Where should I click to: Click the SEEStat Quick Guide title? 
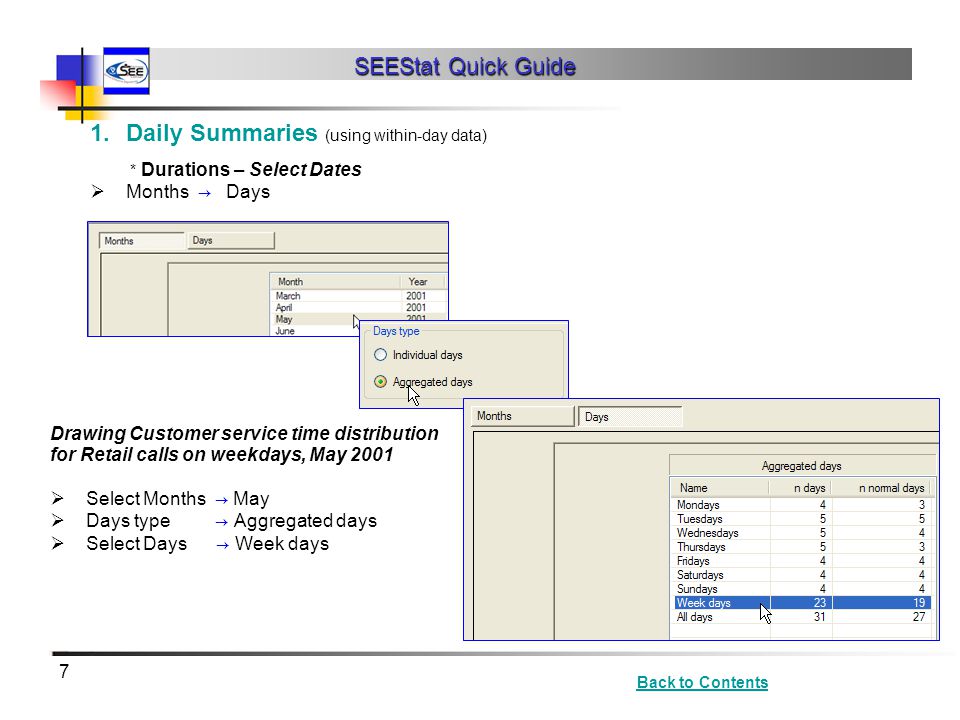click(465, 67)
